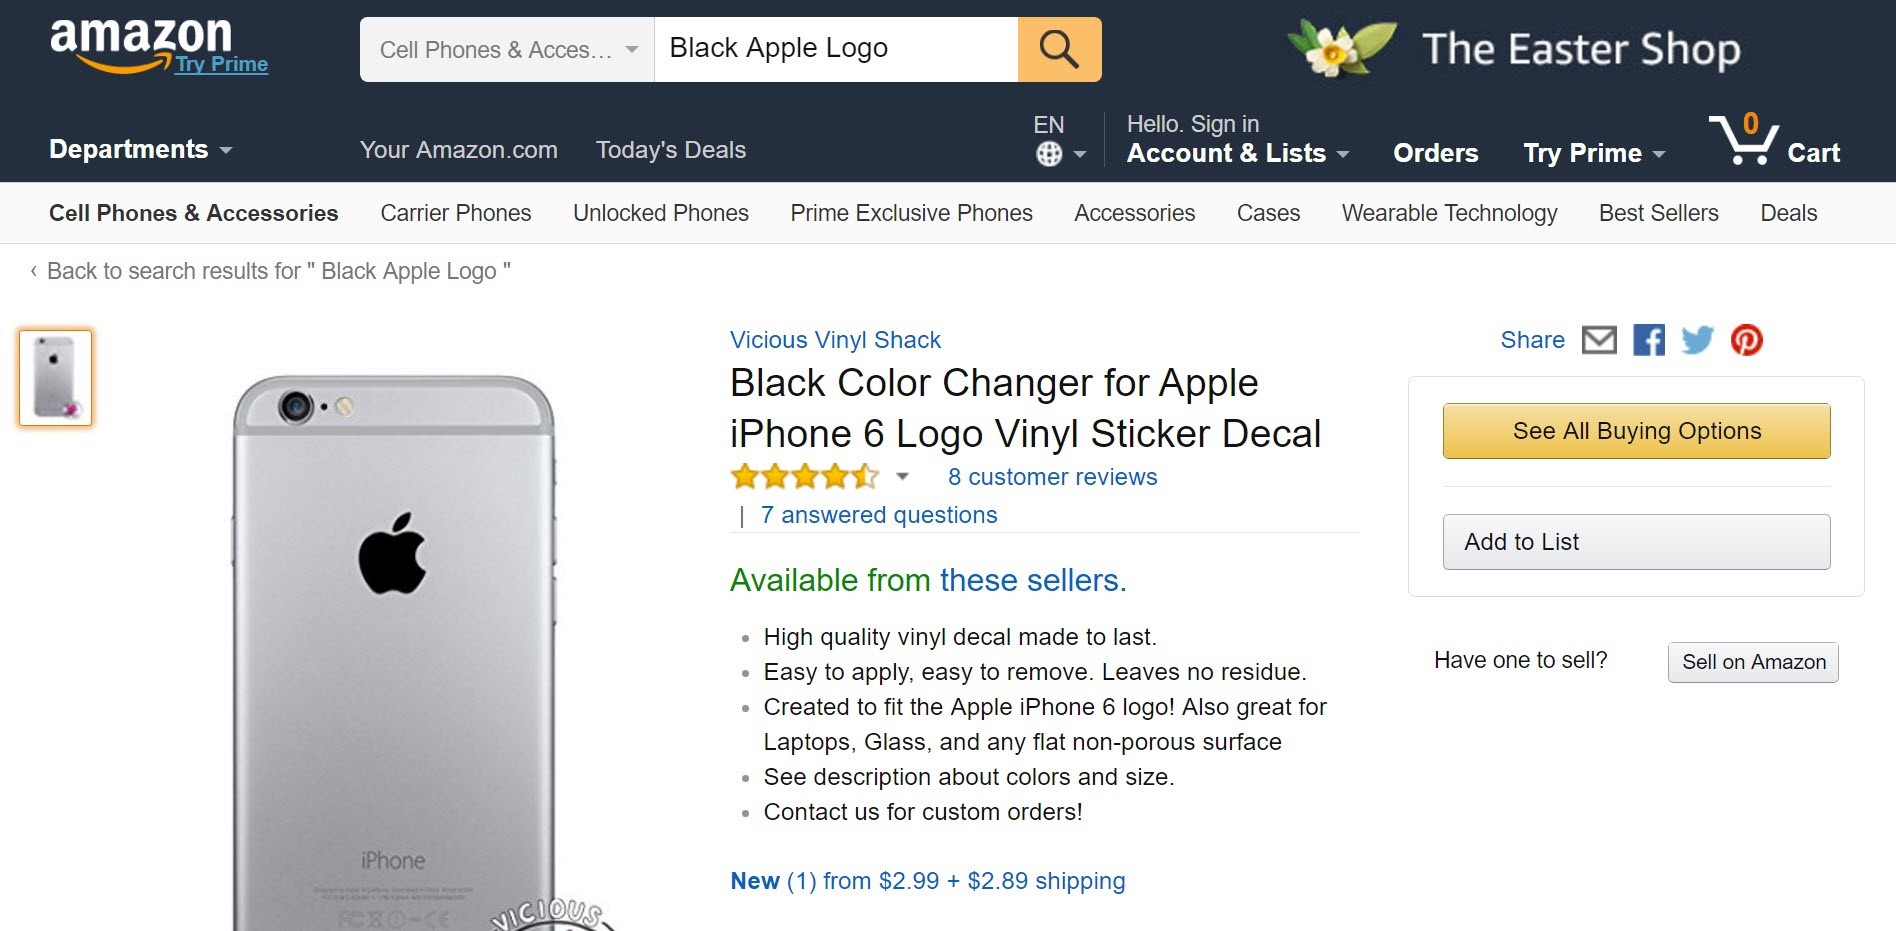Expand the Departments menu
The height and width of the screenshot is (931, 1896).
[140, 150]
